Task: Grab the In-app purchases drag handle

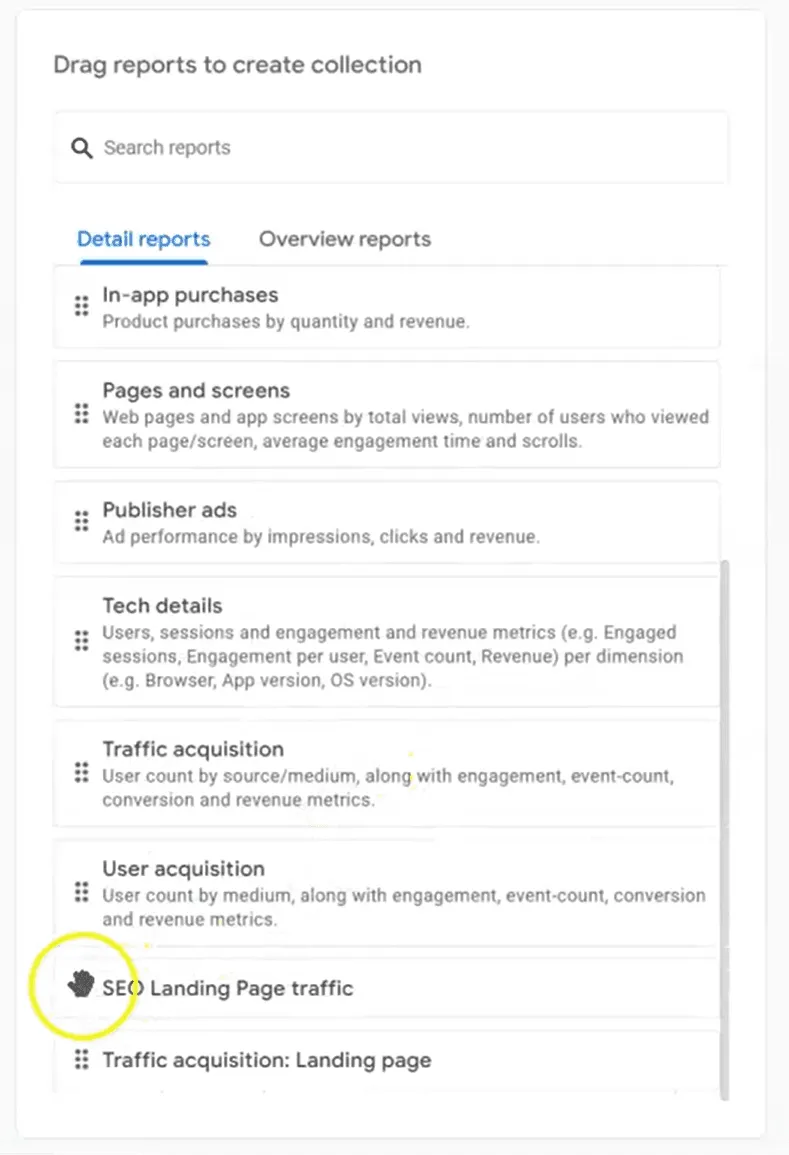Action: coord(82,306)
